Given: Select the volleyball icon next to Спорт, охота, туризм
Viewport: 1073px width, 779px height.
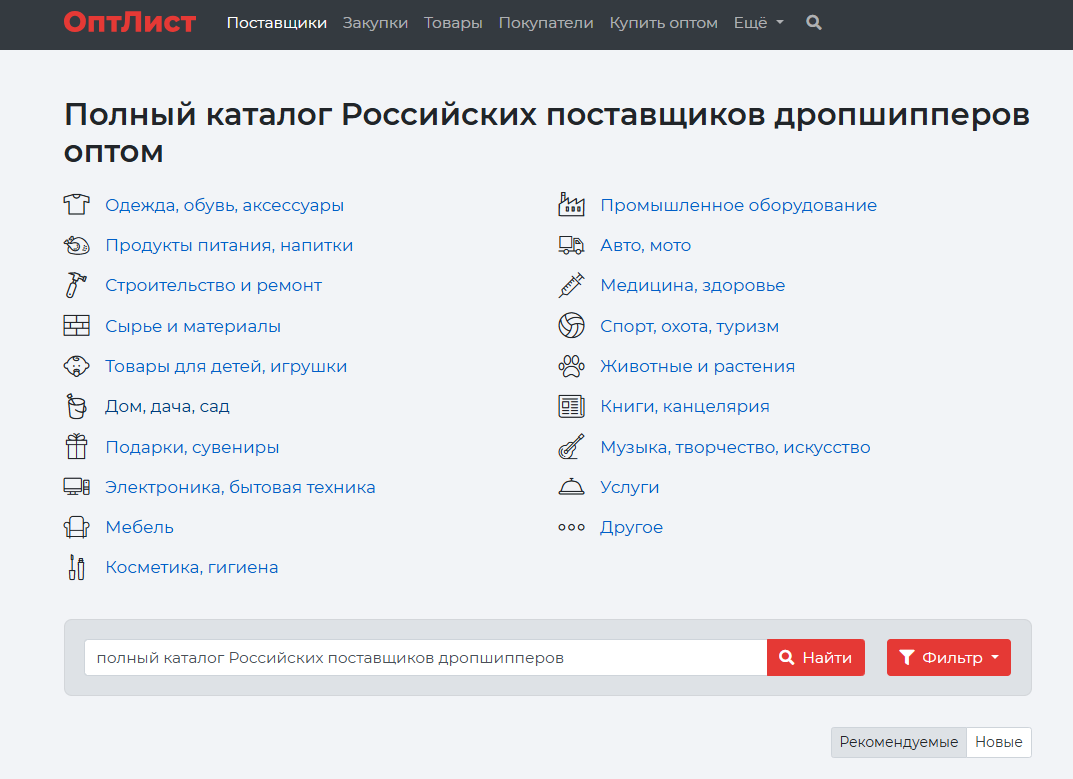Looking at the screenshot, I should [571, 325].
